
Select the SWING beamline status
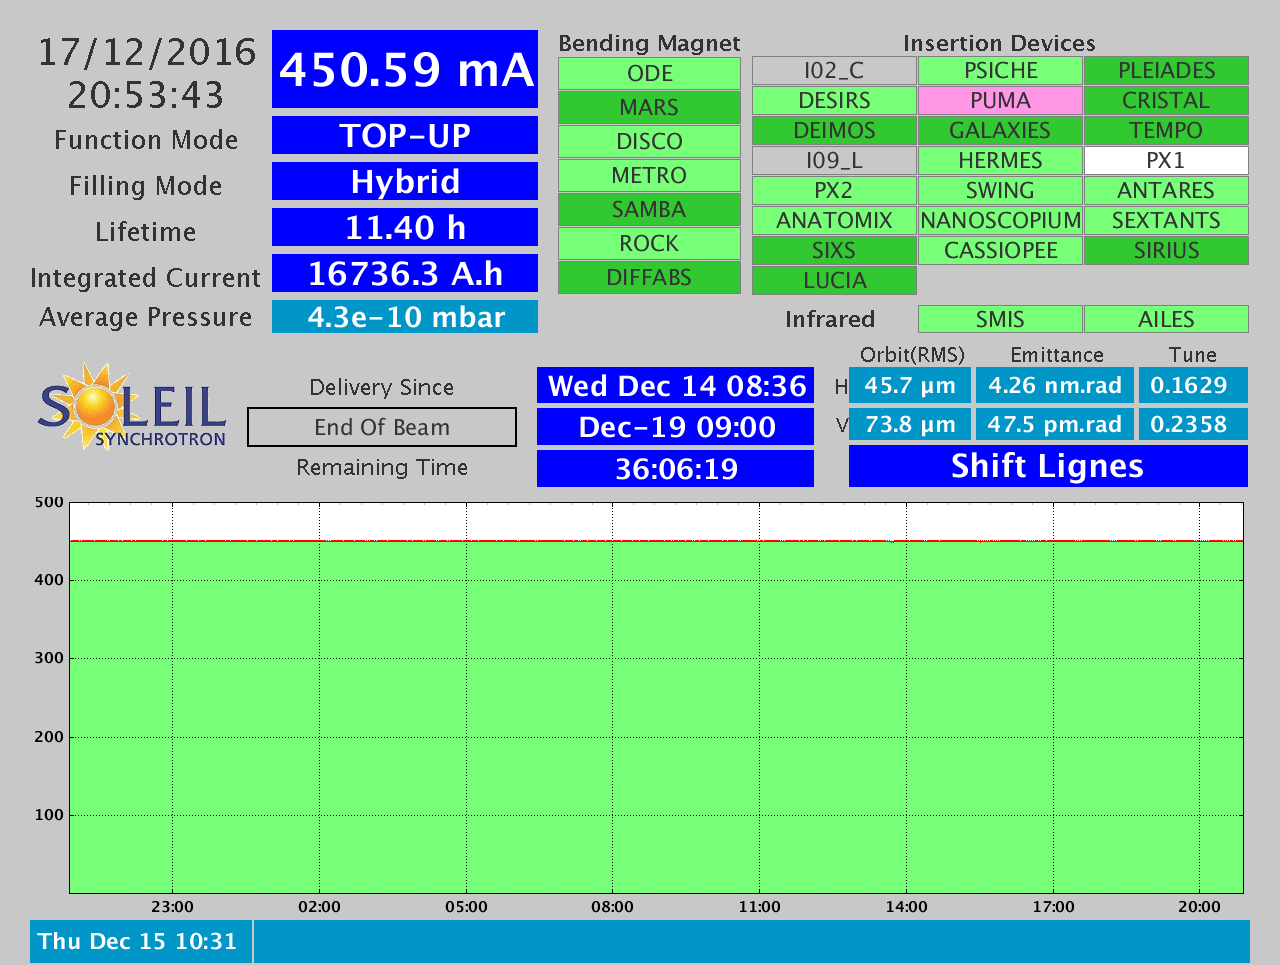click(1000, 191)
